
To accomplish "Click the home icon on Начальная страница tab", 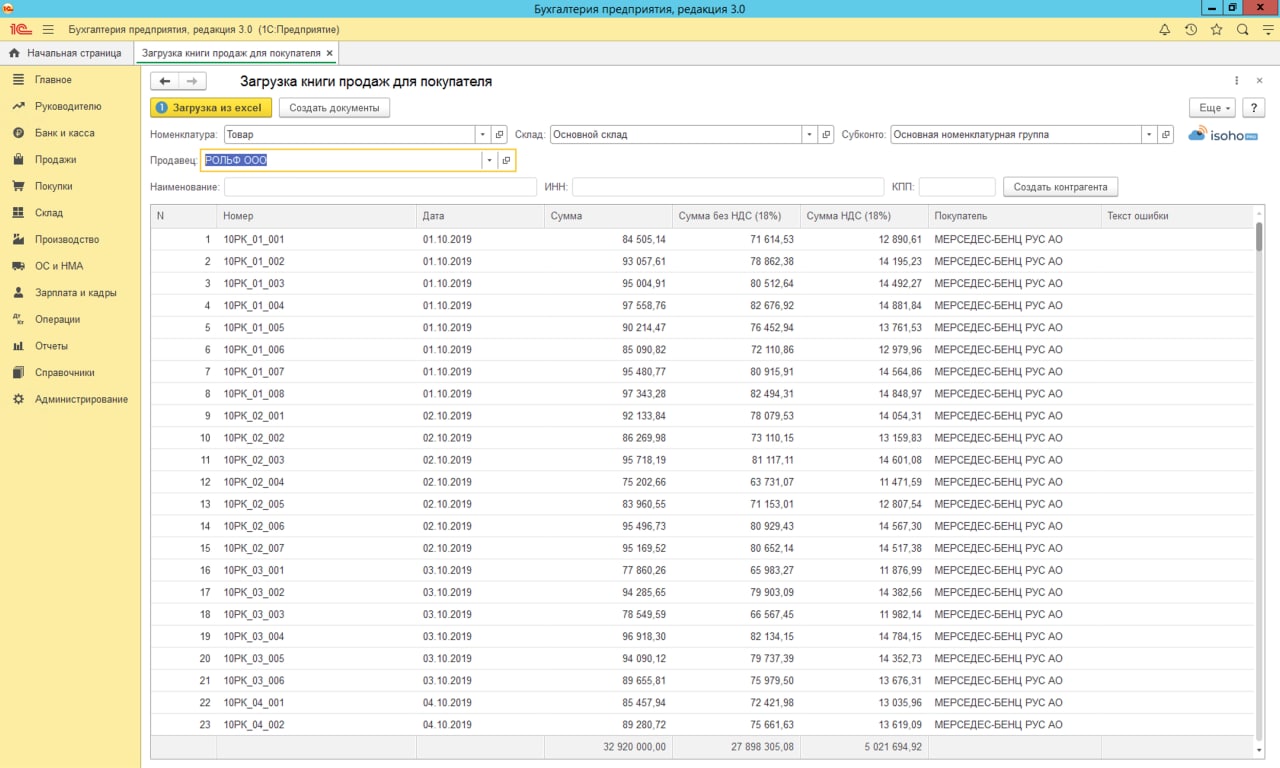I will [x=15, y=52].
